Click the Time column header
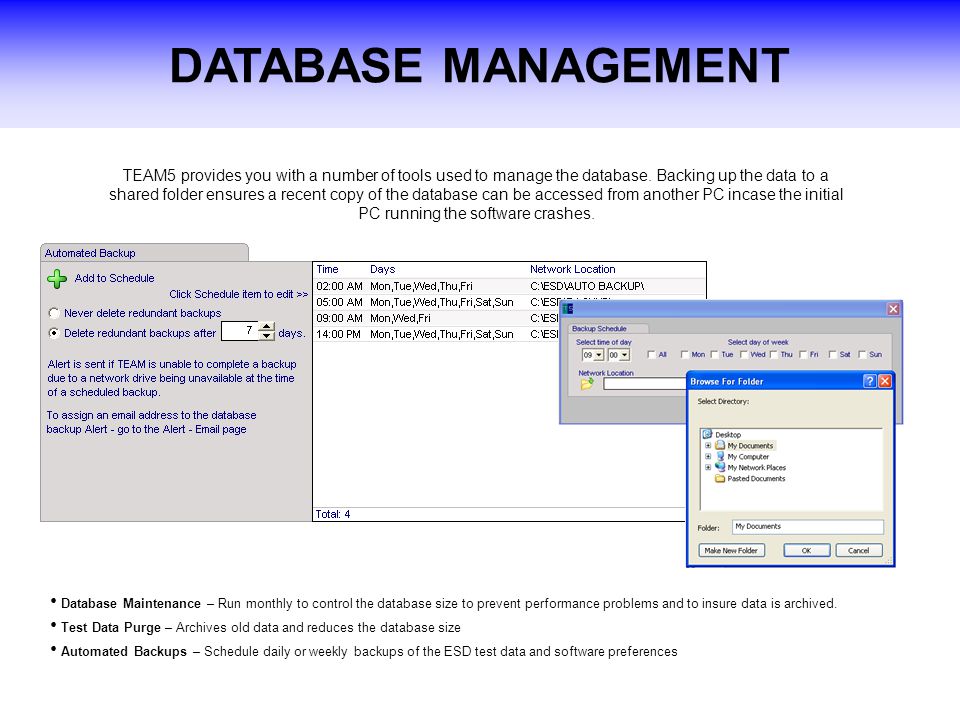960x720 pixels. coord(328,269)
